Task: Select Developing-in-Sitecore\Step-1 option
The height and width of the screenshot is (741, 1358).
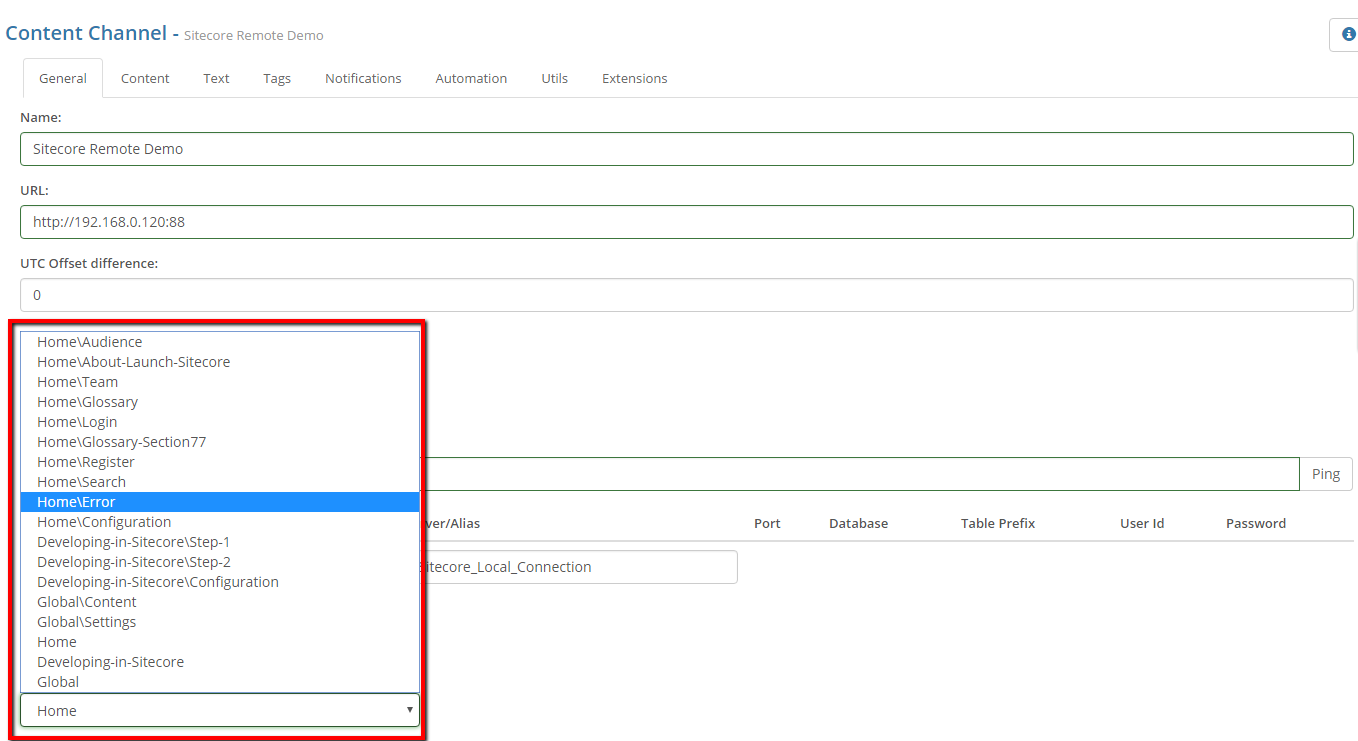Action: [x=220, y=542]
